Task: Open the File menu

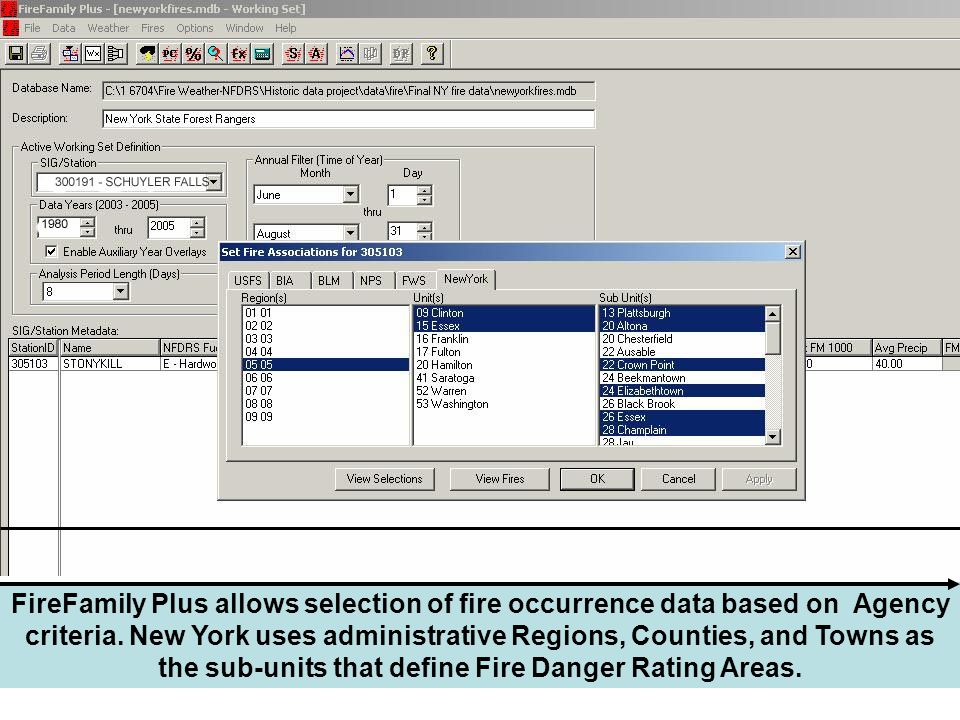Action: click(32, 28)
